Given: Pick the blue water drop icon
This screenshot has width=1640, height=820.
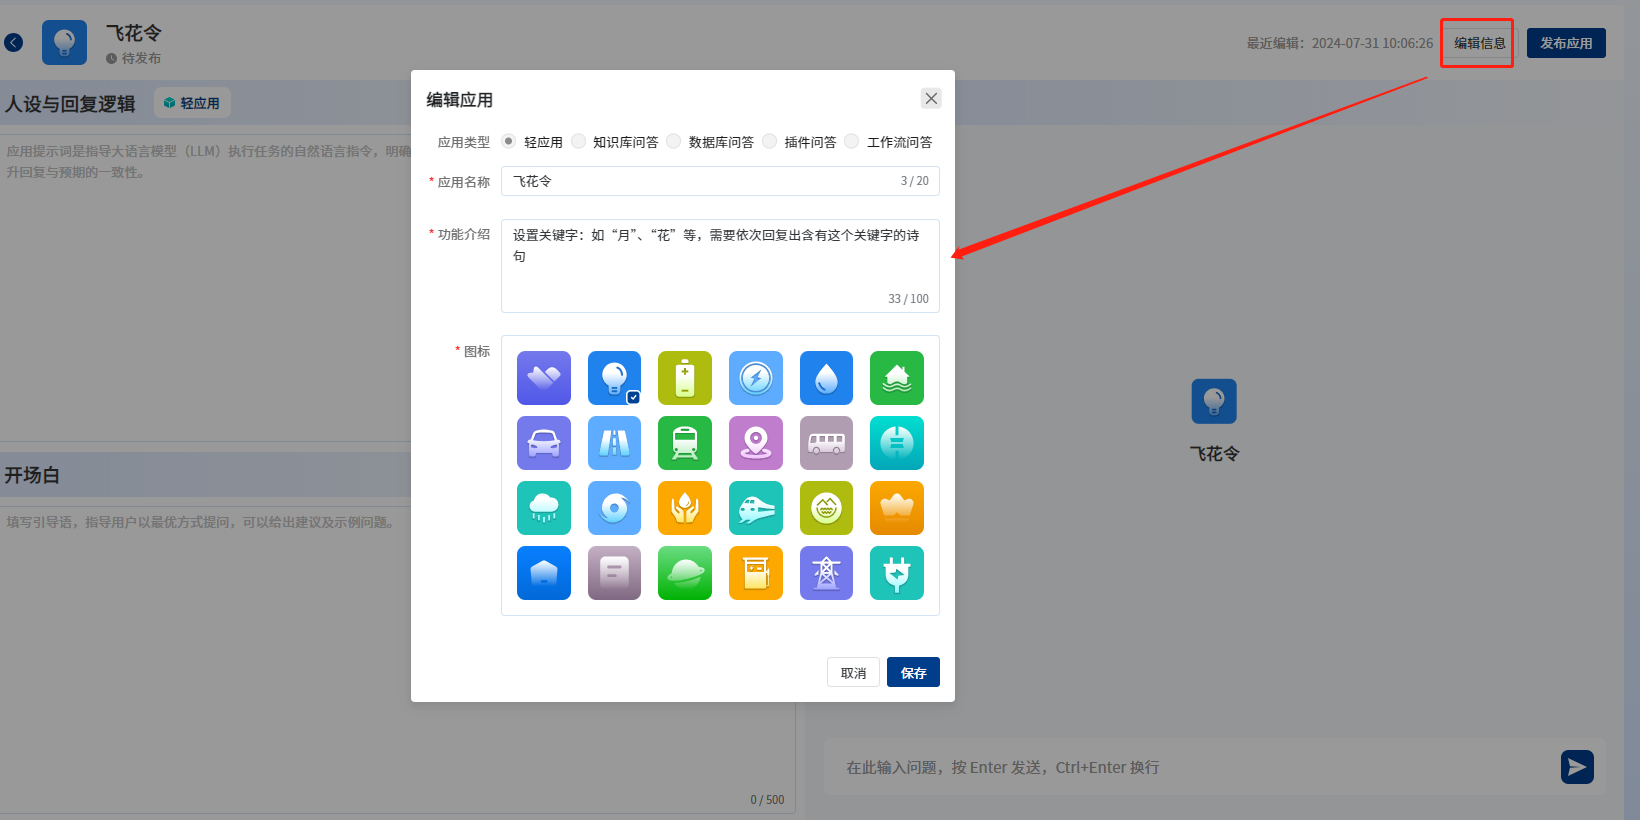Looking at the screenshot, I should tap(826, 378).
